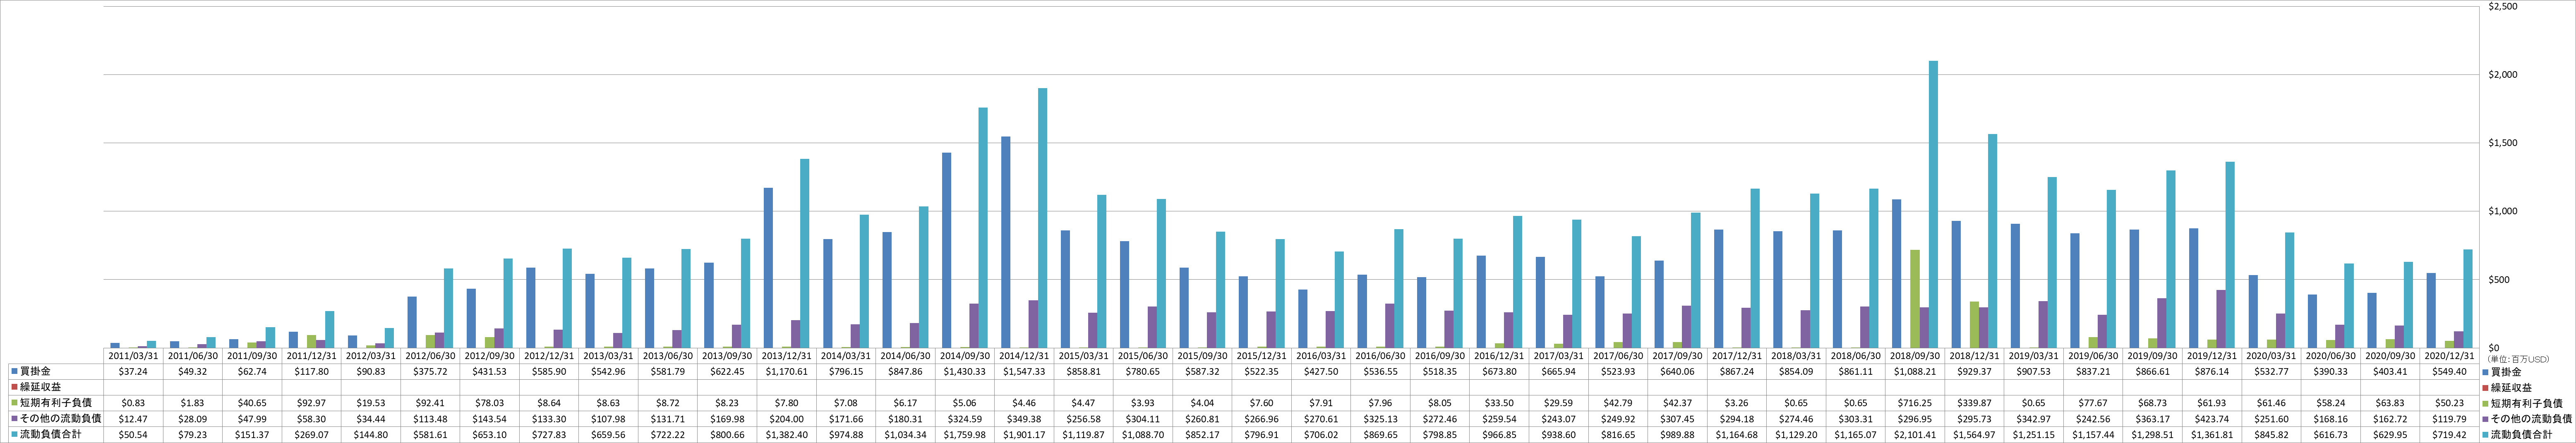Click the dark-blue accounts payable bar at 2014/12/31
This screenshot has width=2576, height=443.
tap(1005, 242)
